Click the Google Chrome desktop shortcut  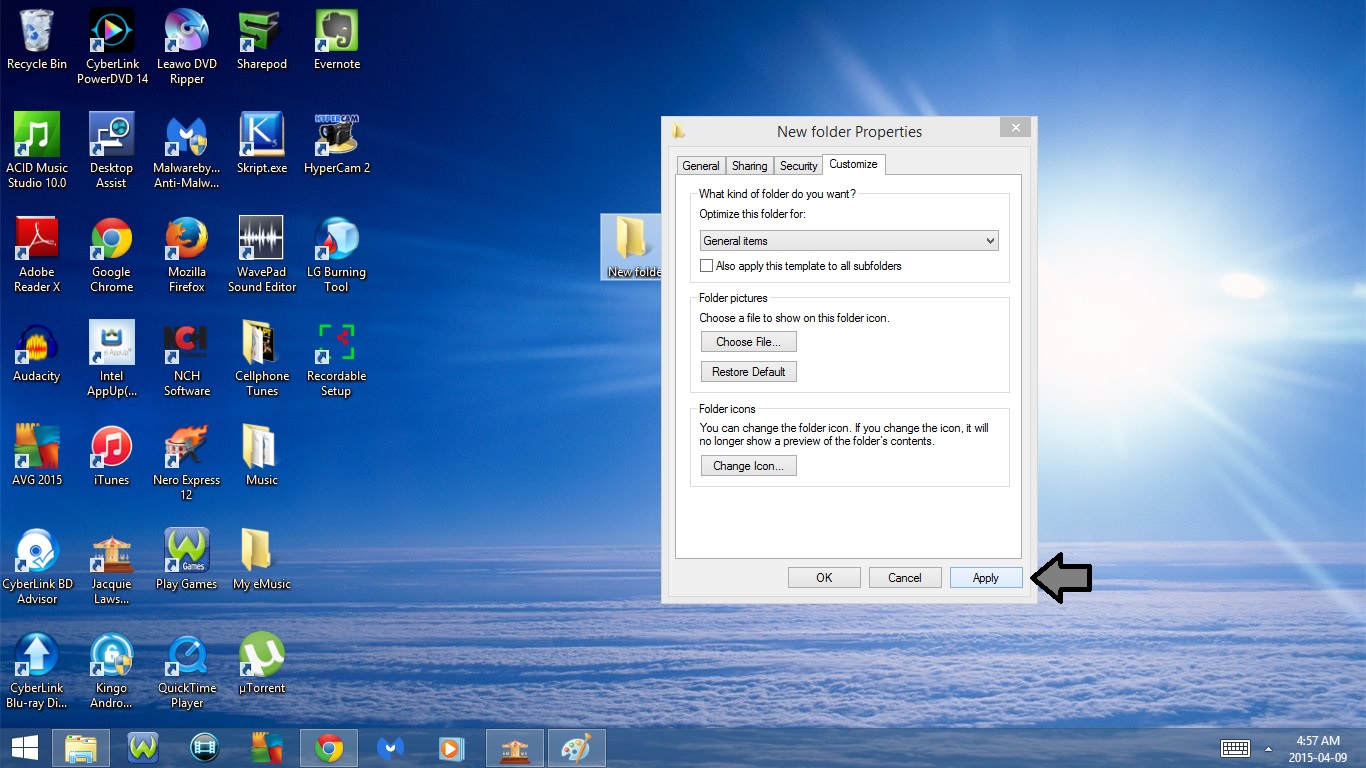pos(112,254)
